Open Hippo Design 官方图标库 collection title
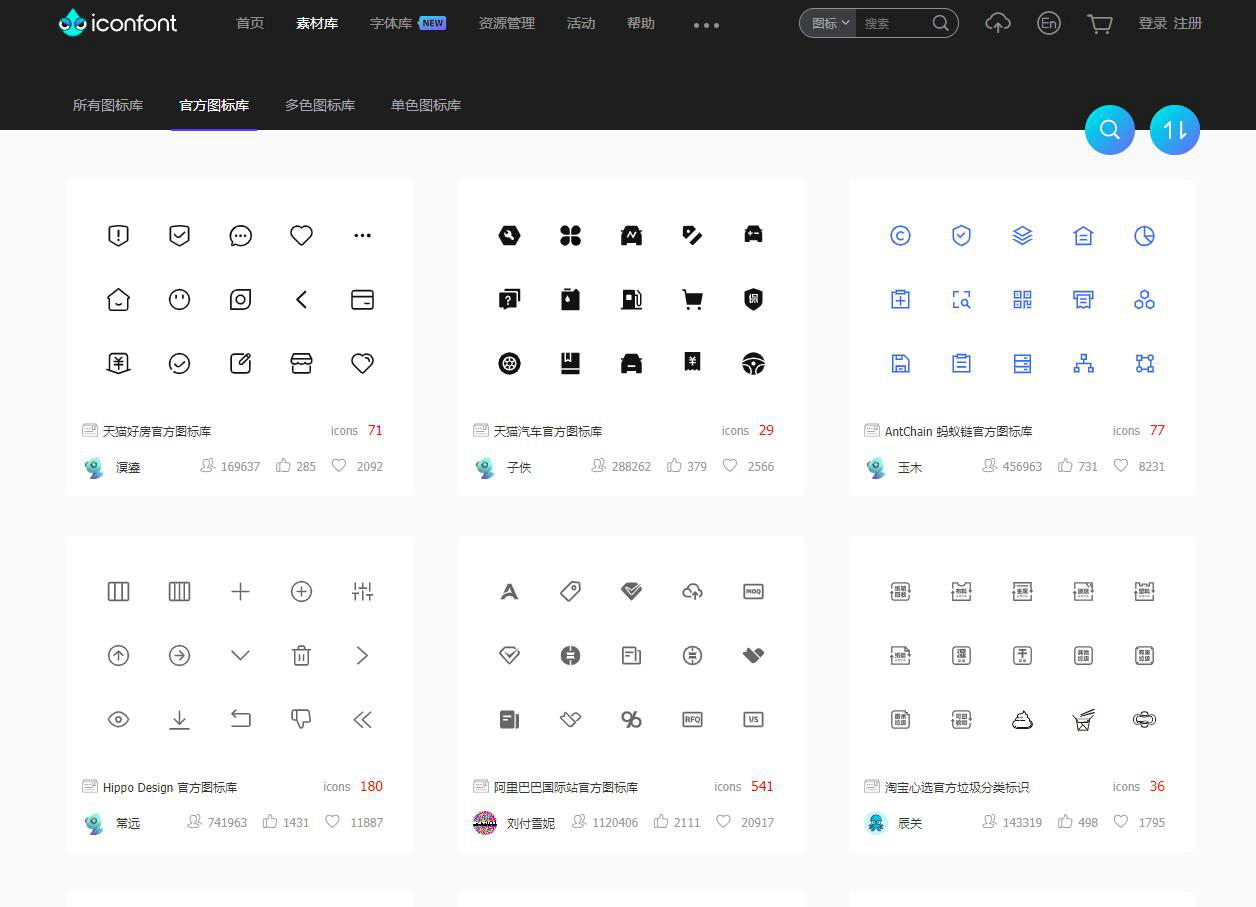The height and width of the screenshot is (907, 1256). click(x=170, y=787)
